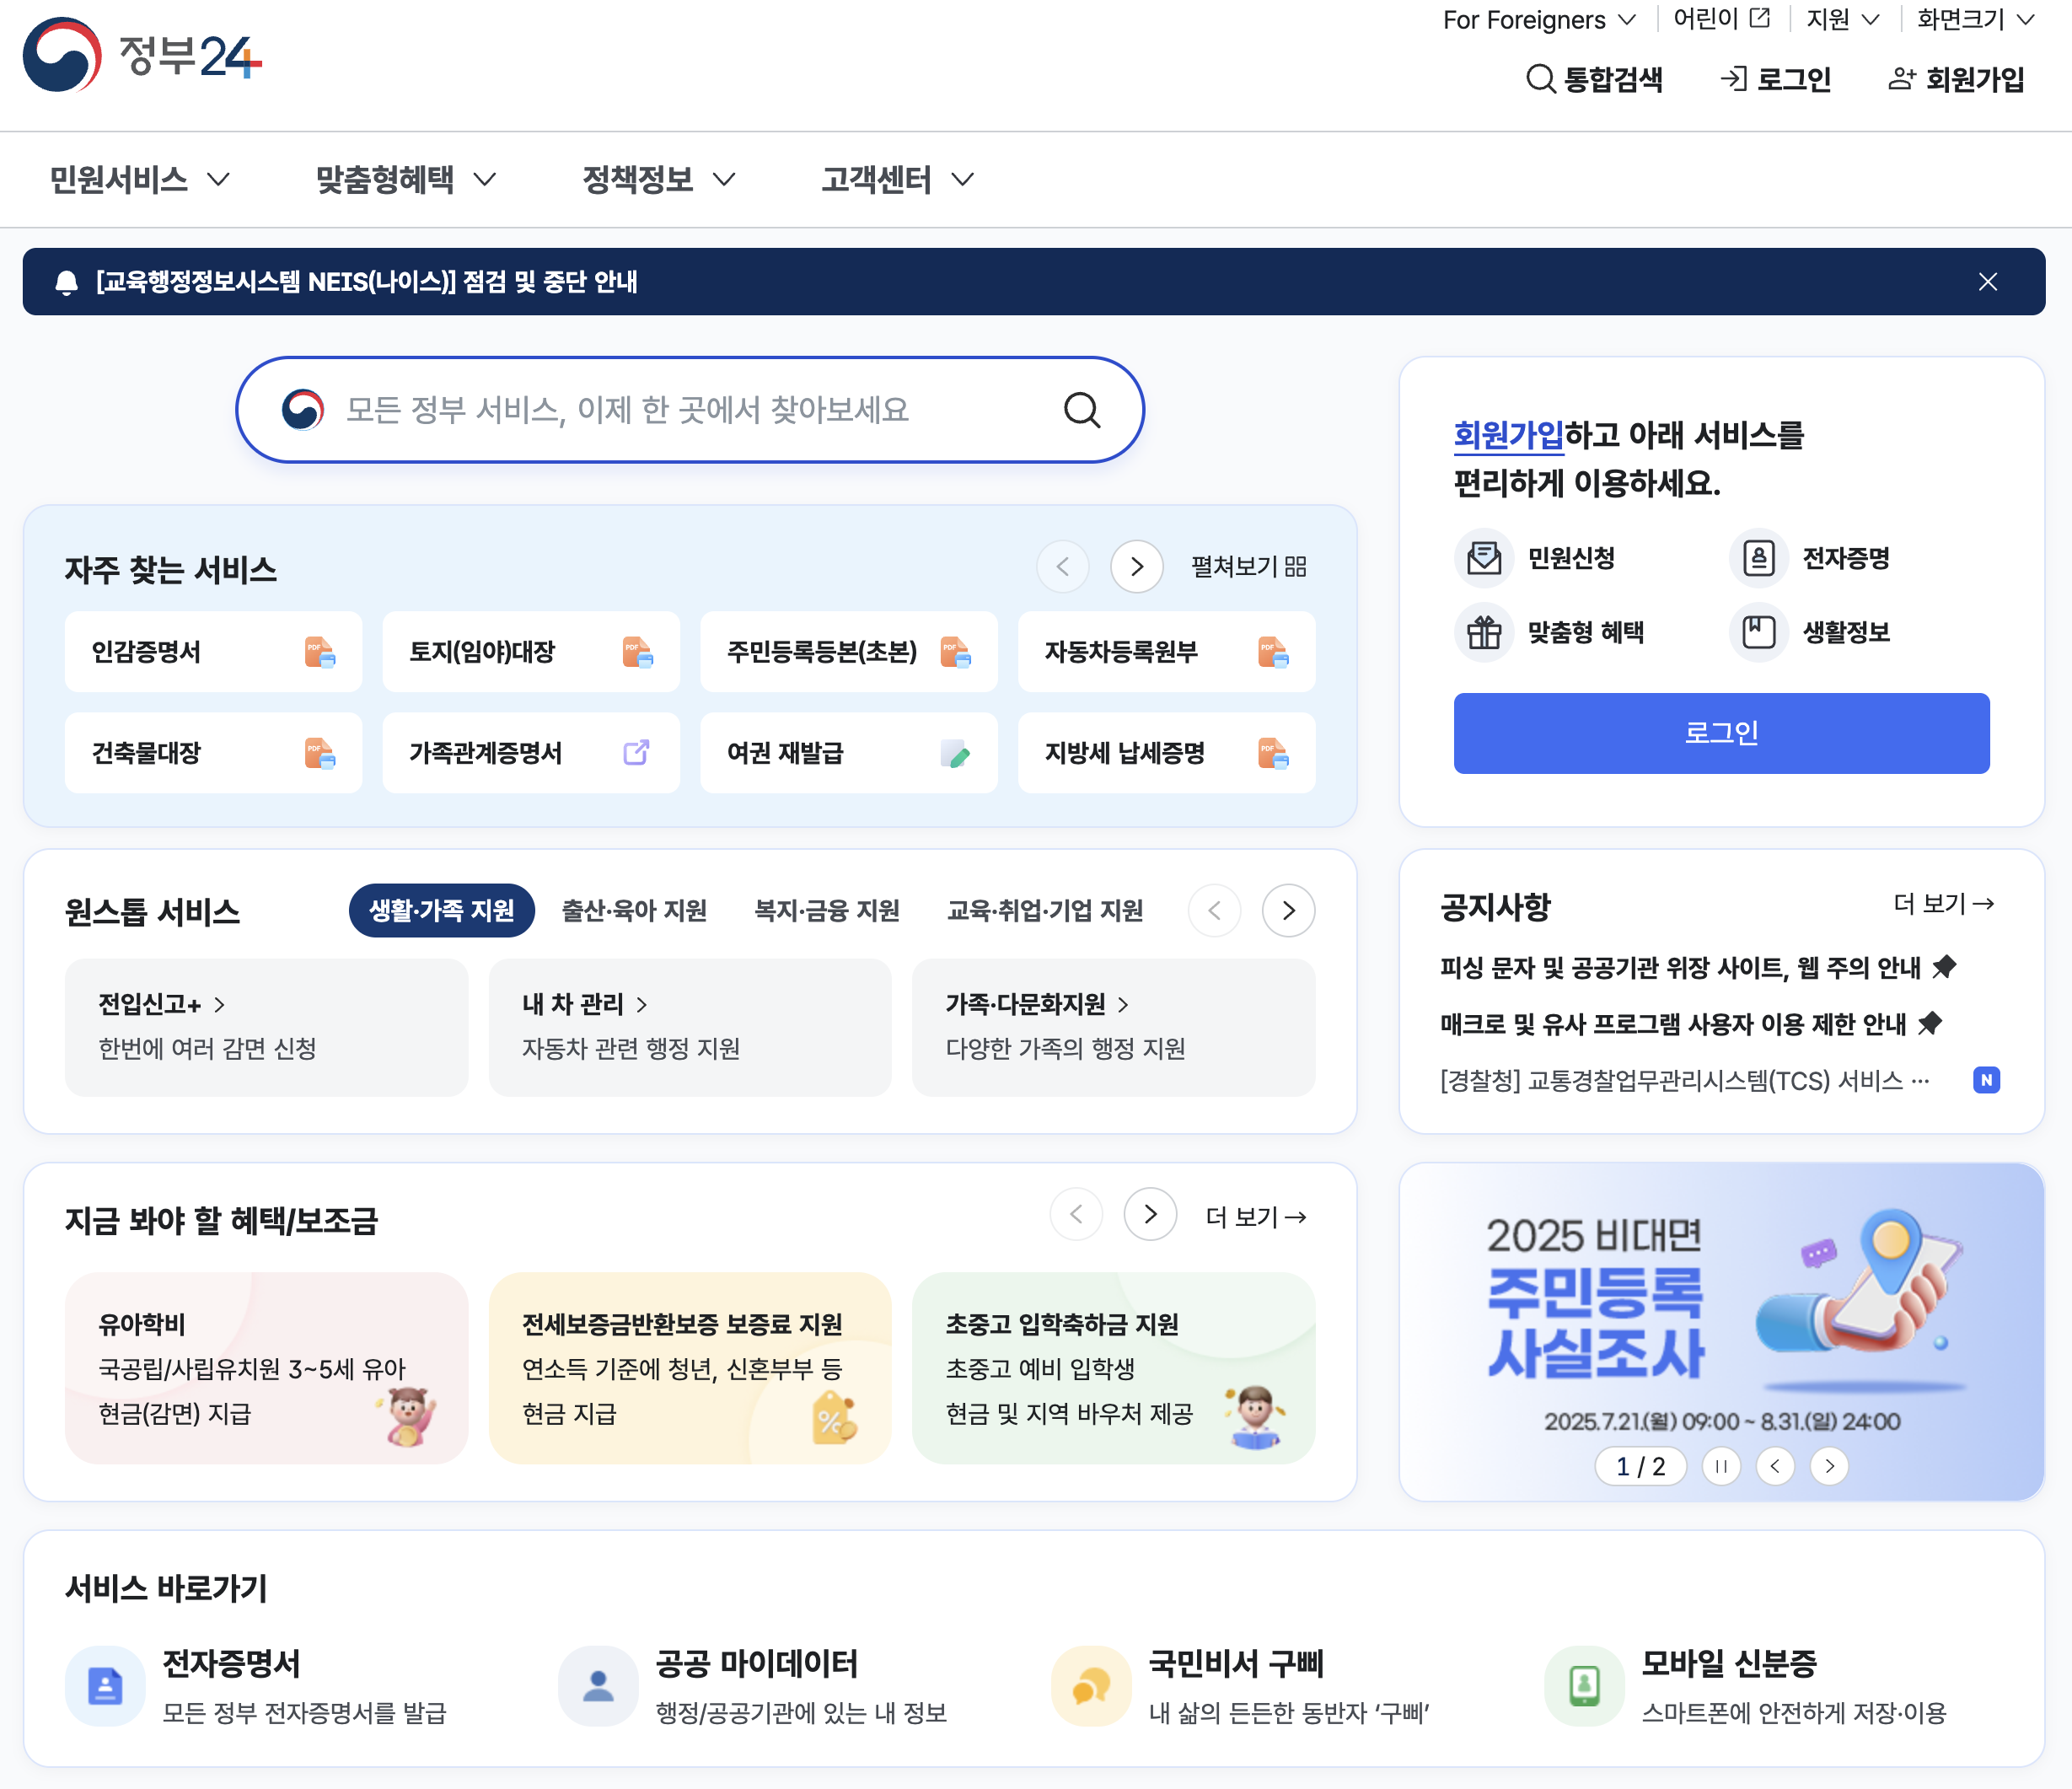2072x1789 pixels.
Task: Dismiss the NEIS notice banner
Action: (x=1987, y=282)
